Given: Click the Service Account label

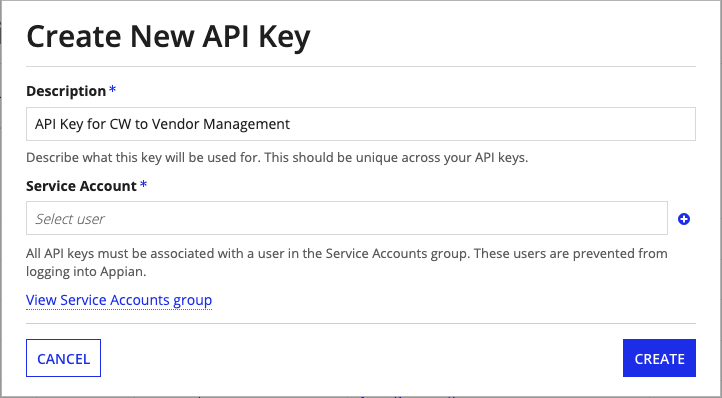Looking at the screenshot, I should [81, 186].
